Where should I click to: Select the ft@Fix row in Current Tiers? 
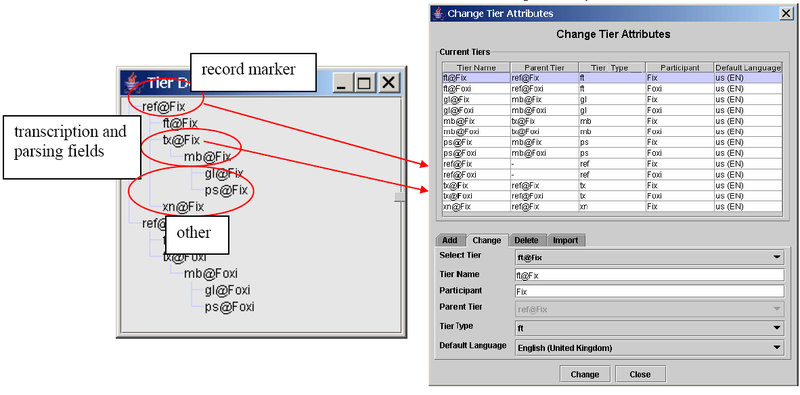click(x=612, y=78)
